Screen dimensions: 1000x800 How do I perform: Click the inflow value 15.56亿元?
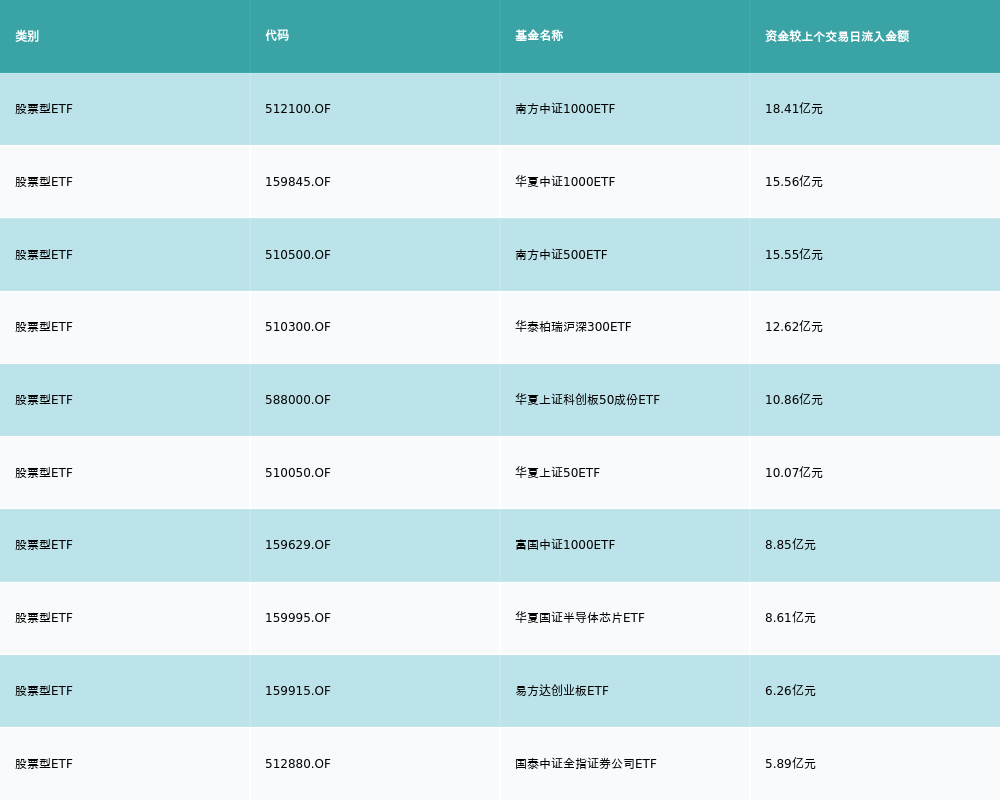coord(793,182)
